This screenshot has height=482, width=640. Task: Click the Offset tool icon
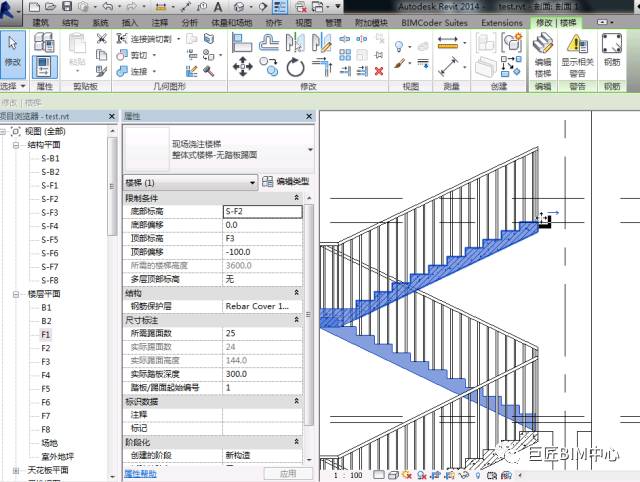(269, 42)
